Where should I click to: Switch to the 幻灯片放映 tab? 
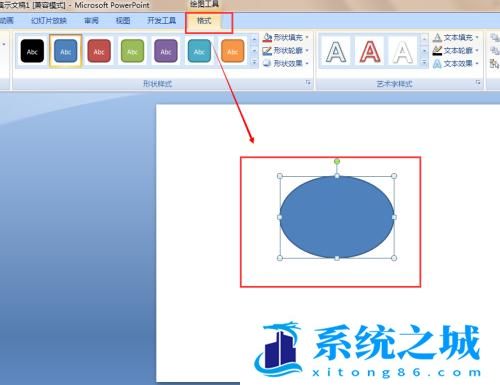pyautogui.click(x=49, y=21)
